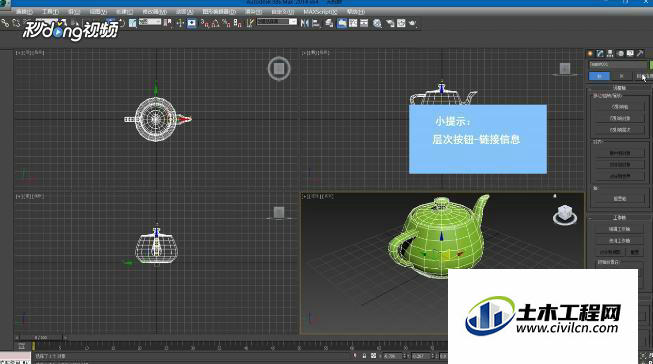Open front viewport [+] label menu
Image resolution: width=653 pixels, height=364 pixels.
coord(304,53)
